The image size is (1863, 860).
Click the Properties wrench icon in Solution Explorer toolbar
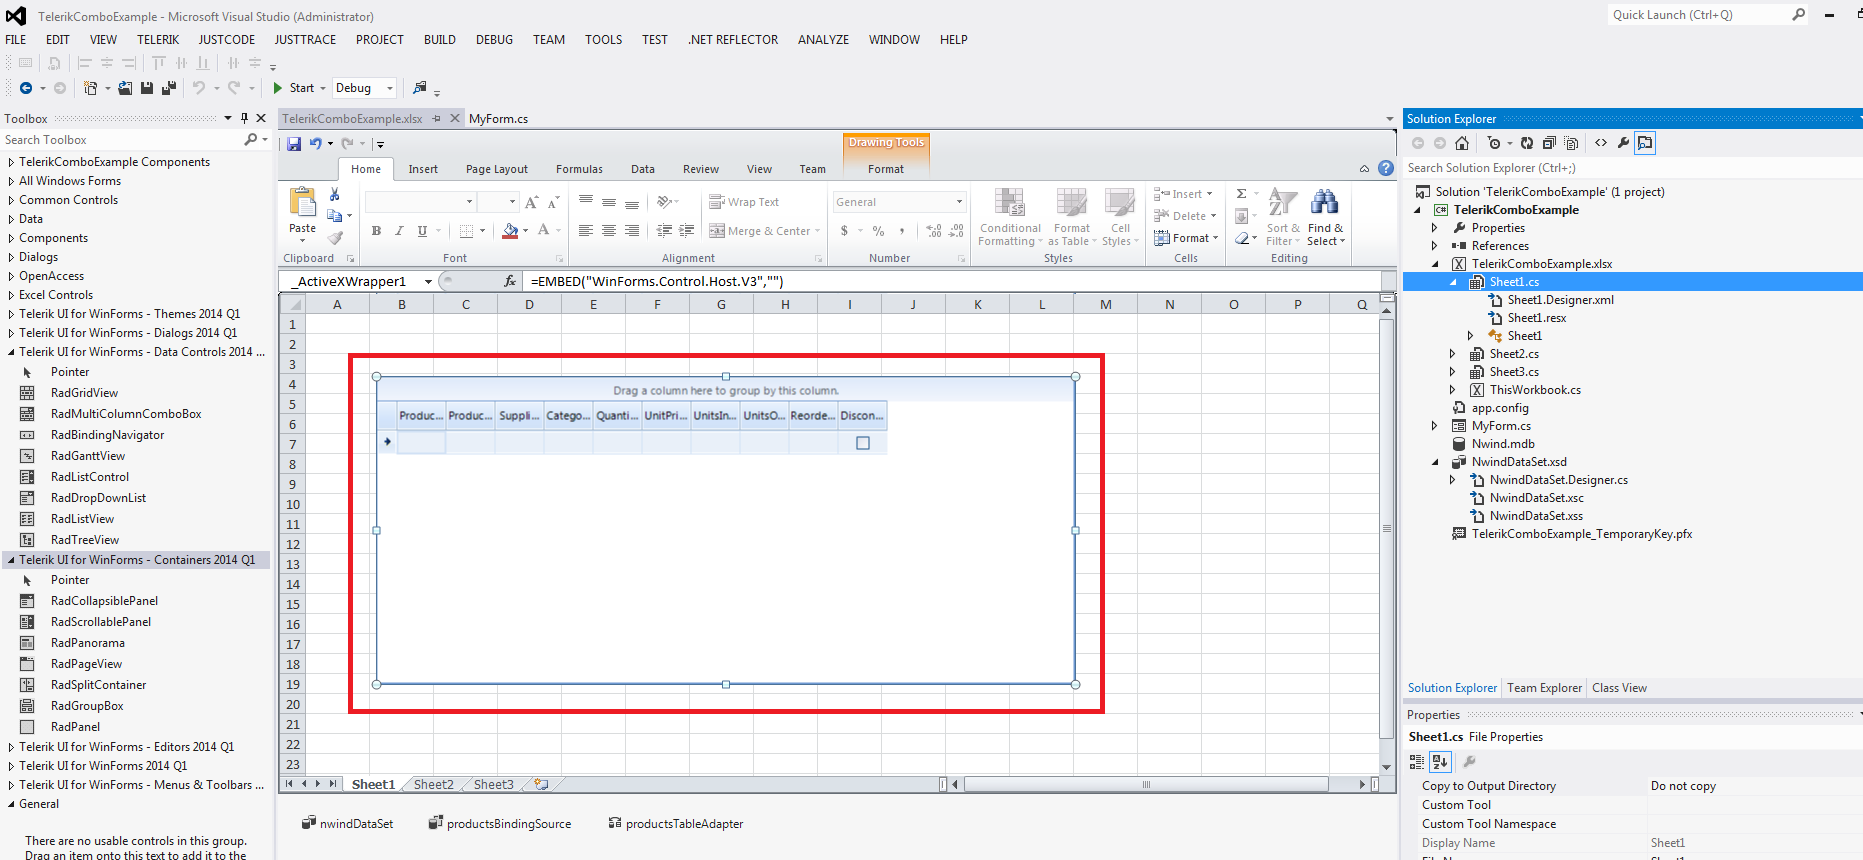tap(1623, 143)
